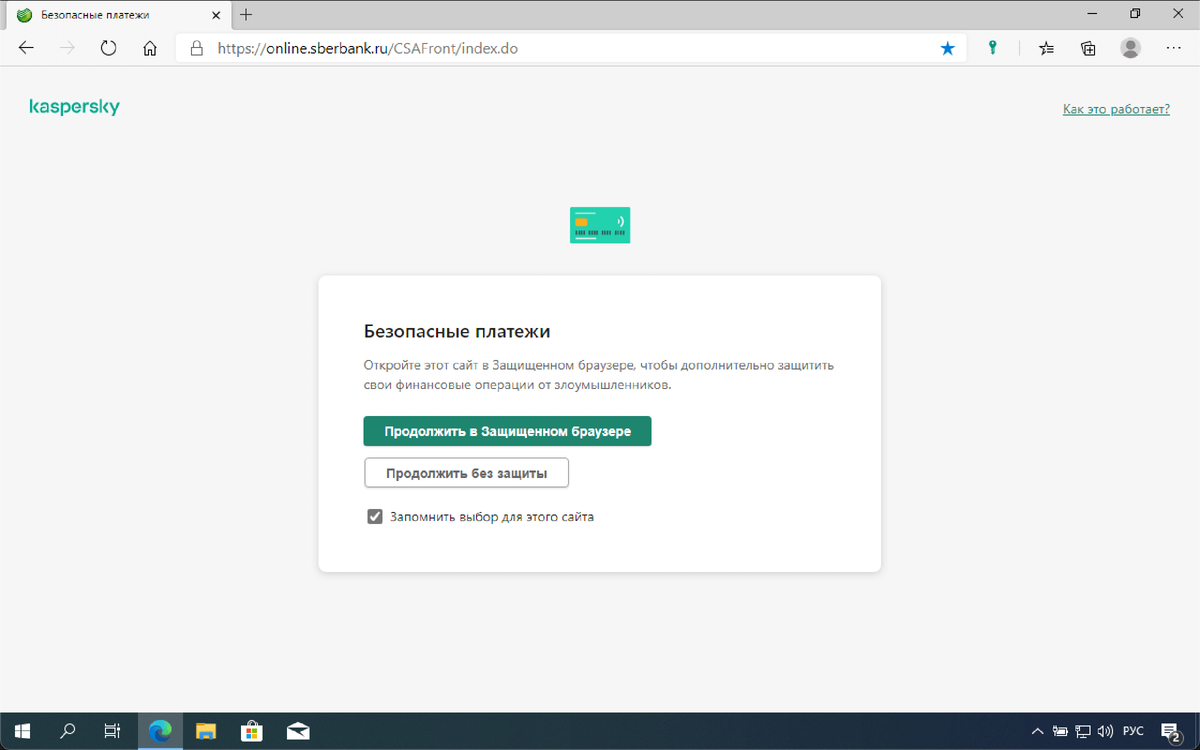Image resolution: width=1200 pixels, height=750 pixels.
Task: Open the browser settings three-dots menu
Action: (x=1173, y=48)
